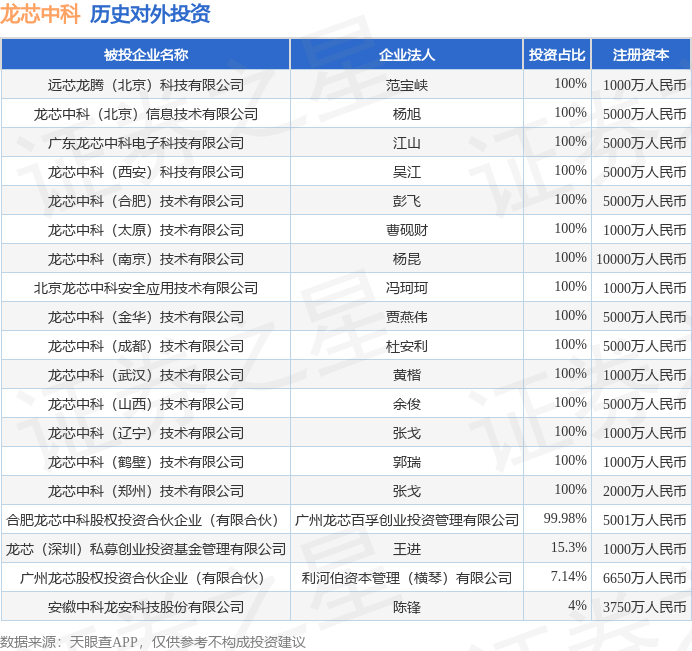Click the 6650万人民币 capital value

[645, 578]
